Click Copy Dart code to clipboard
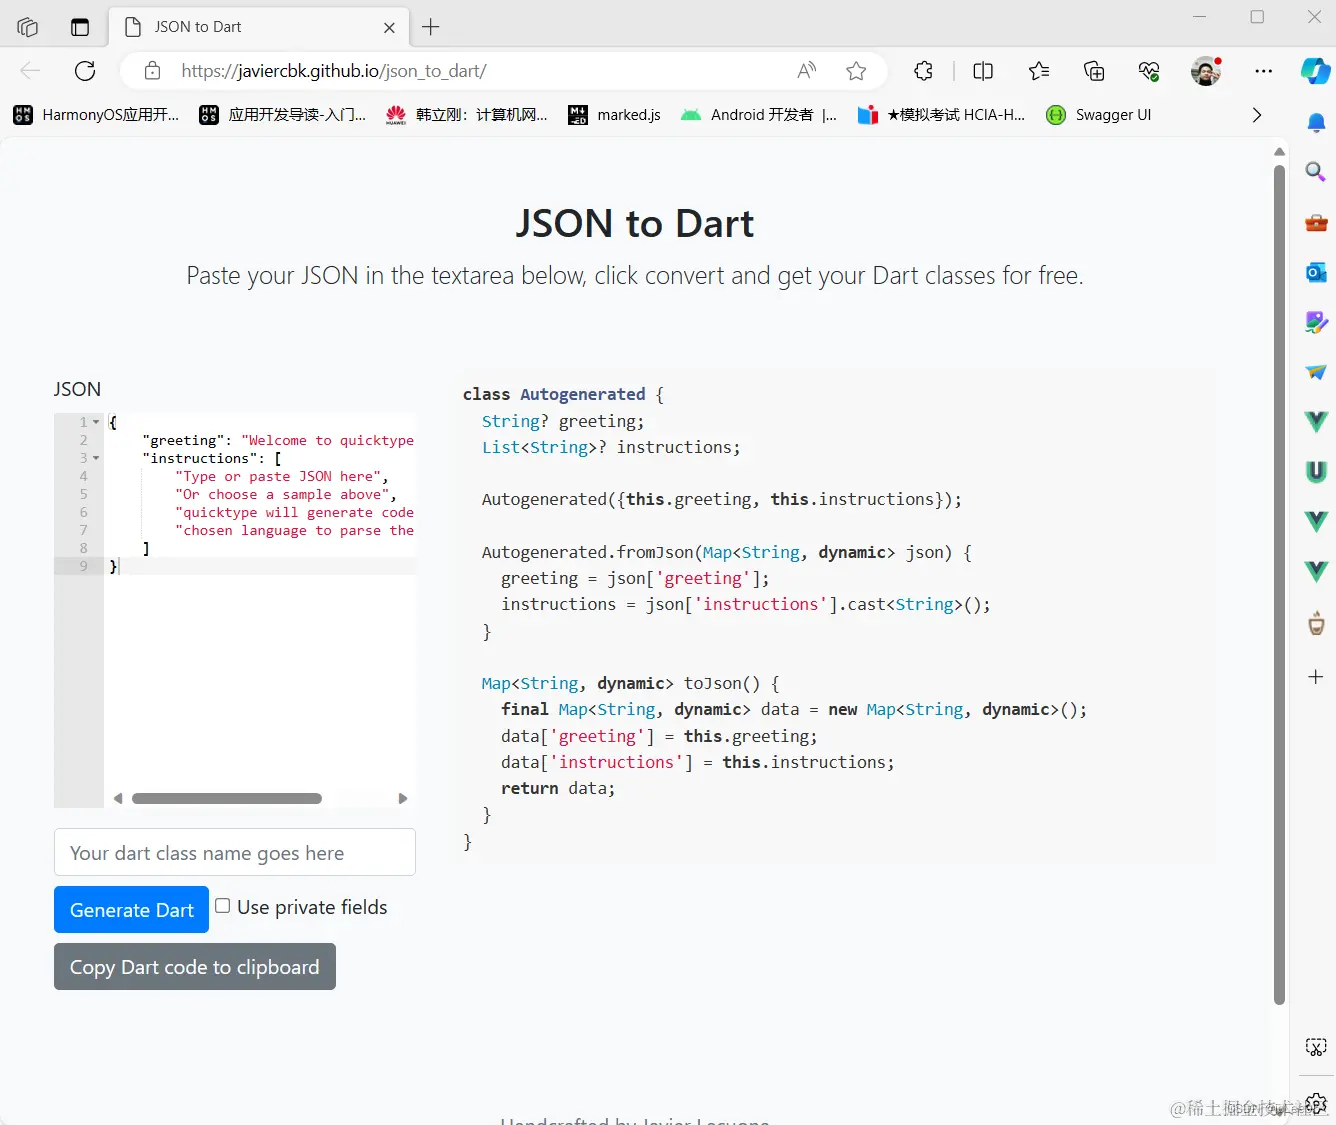1336x1125 pixels. click(195, 966)
